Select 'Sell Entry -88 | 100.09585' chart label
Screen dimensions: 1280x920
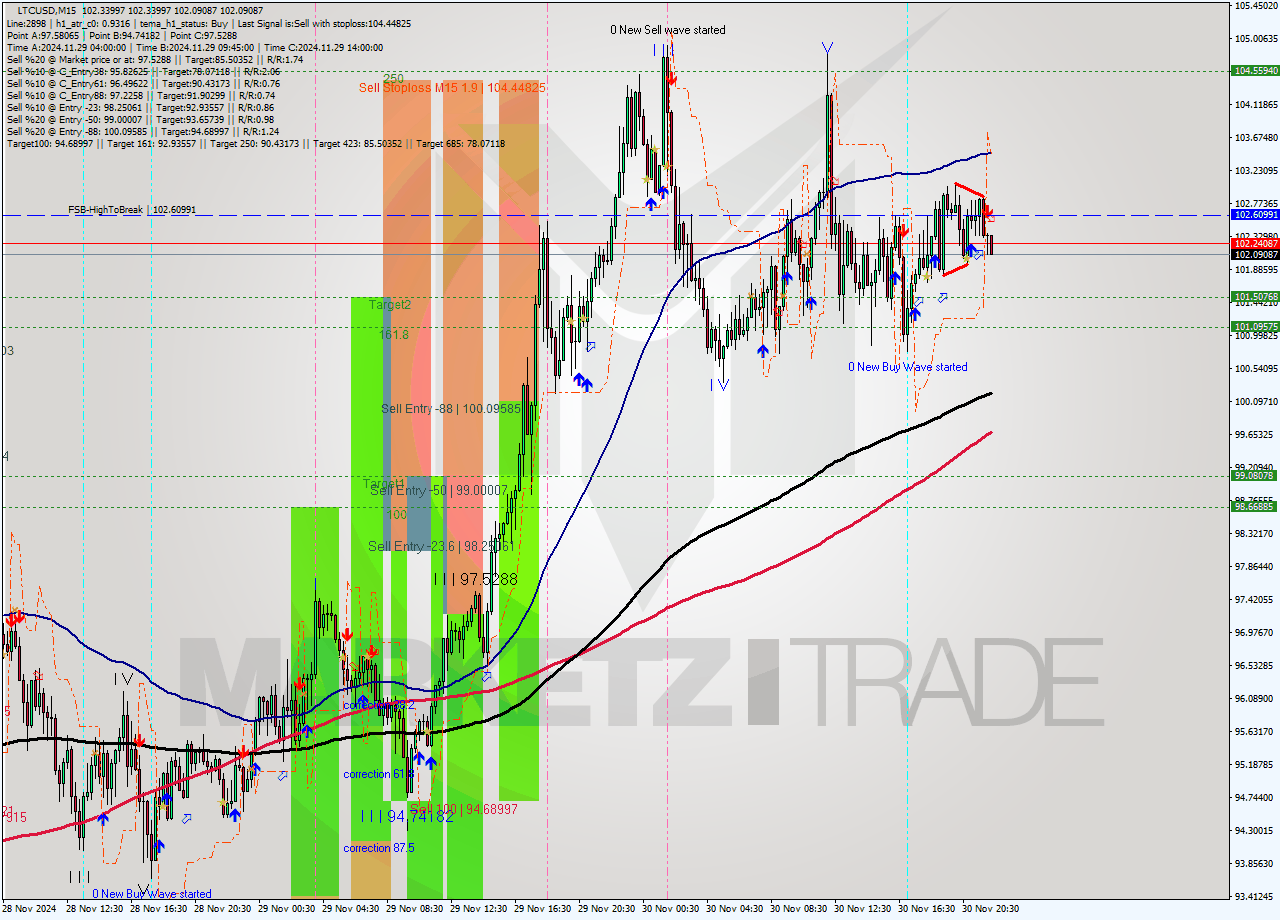451,409
